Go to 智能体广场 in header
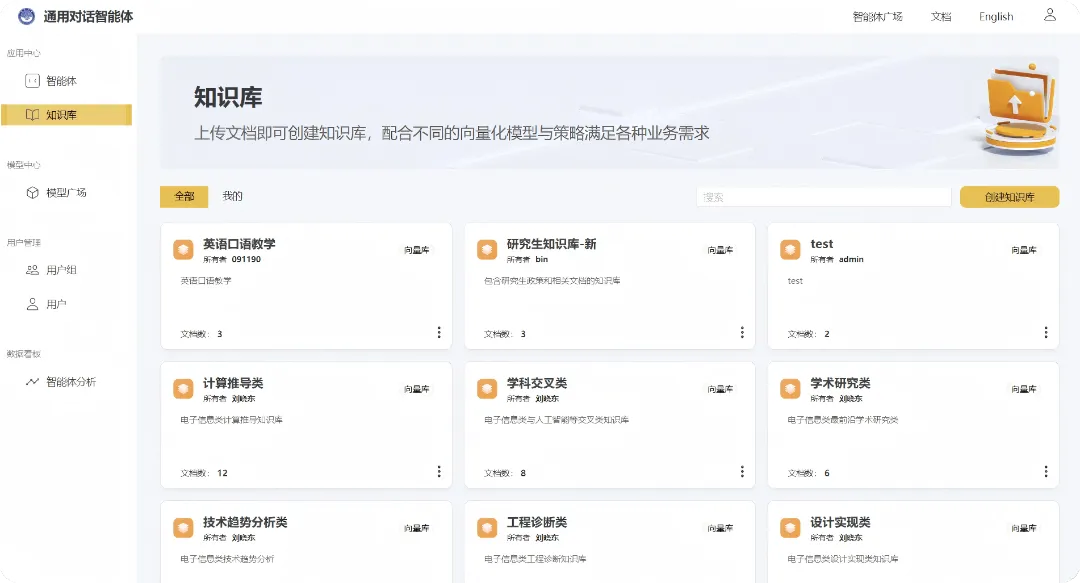Image resolution: width=1080 pixels, height=583 pixels. click(878, 17)
